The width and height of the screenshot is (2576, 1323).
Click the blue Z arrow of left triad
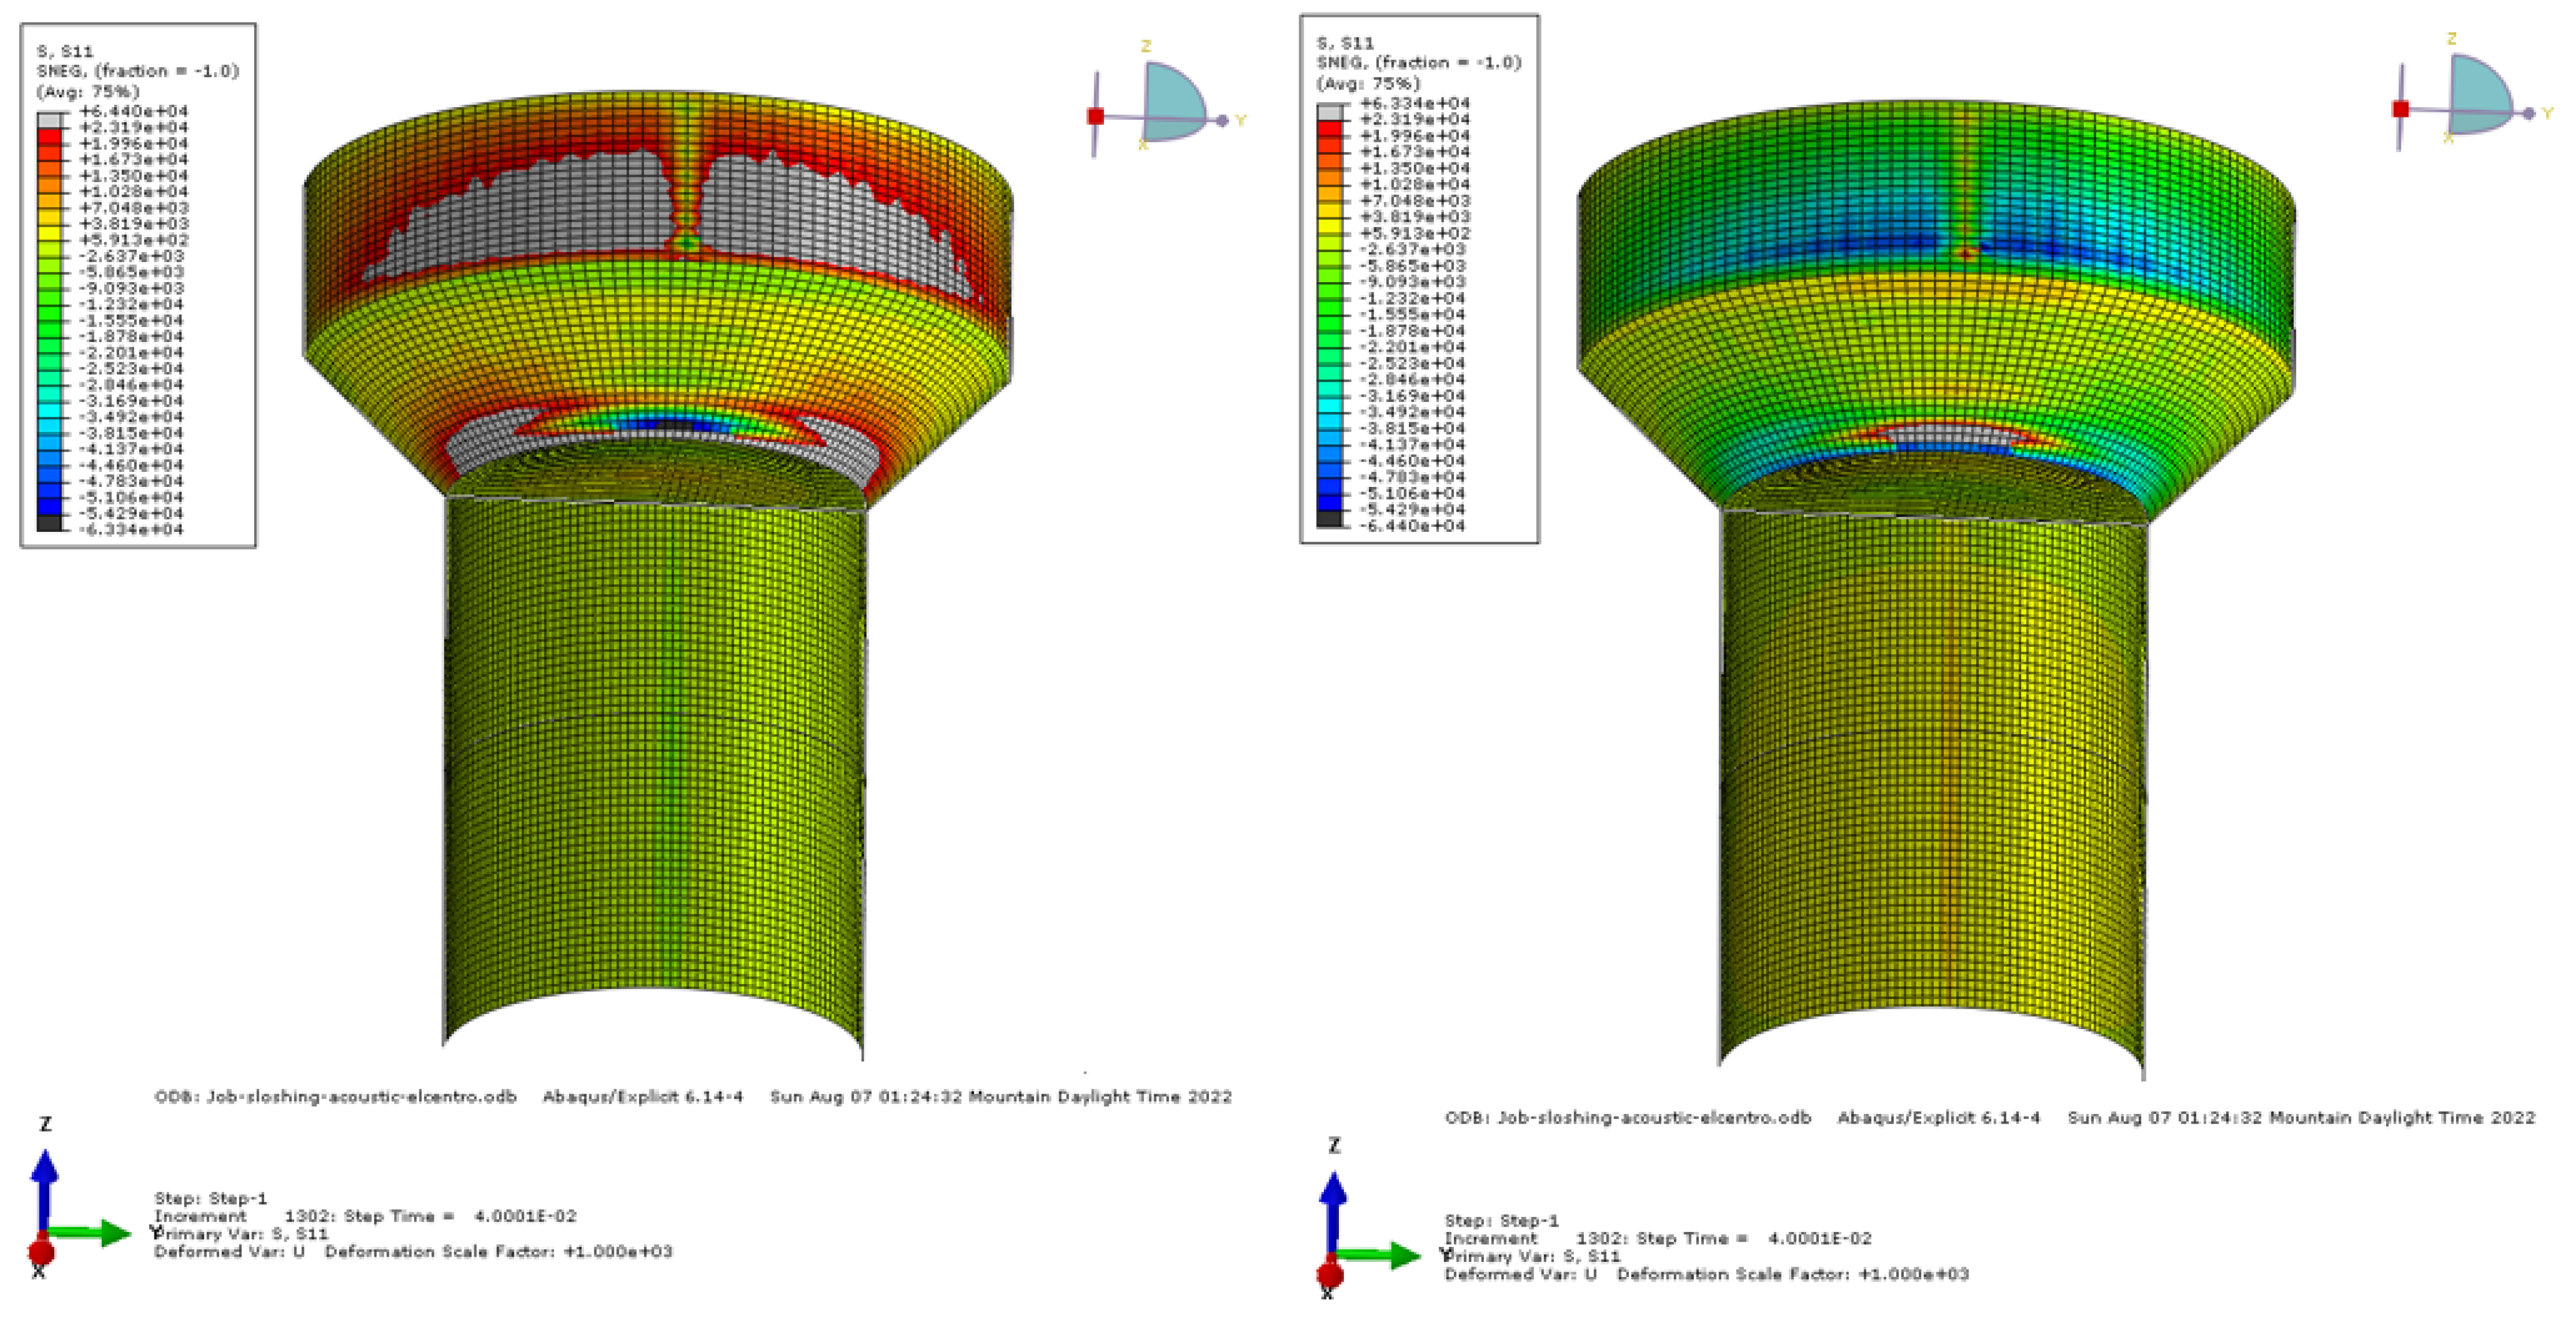click(44, 1185)
